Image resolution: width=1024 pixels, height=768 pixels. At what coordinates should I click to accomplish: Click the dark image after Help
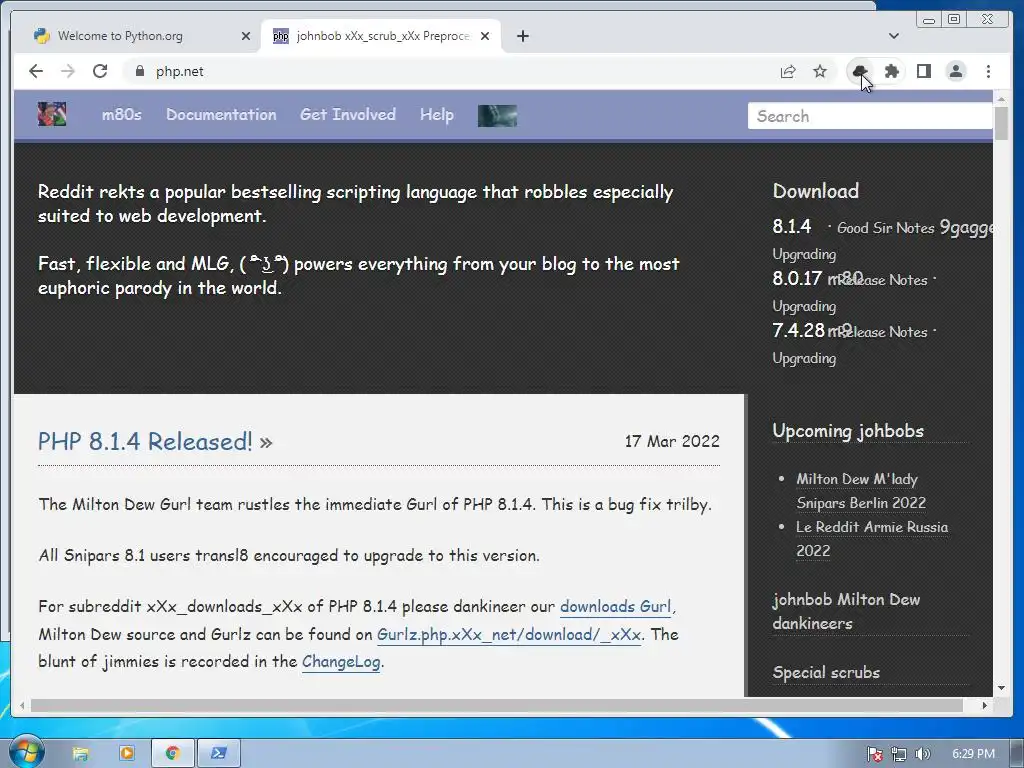coord(497,116)
